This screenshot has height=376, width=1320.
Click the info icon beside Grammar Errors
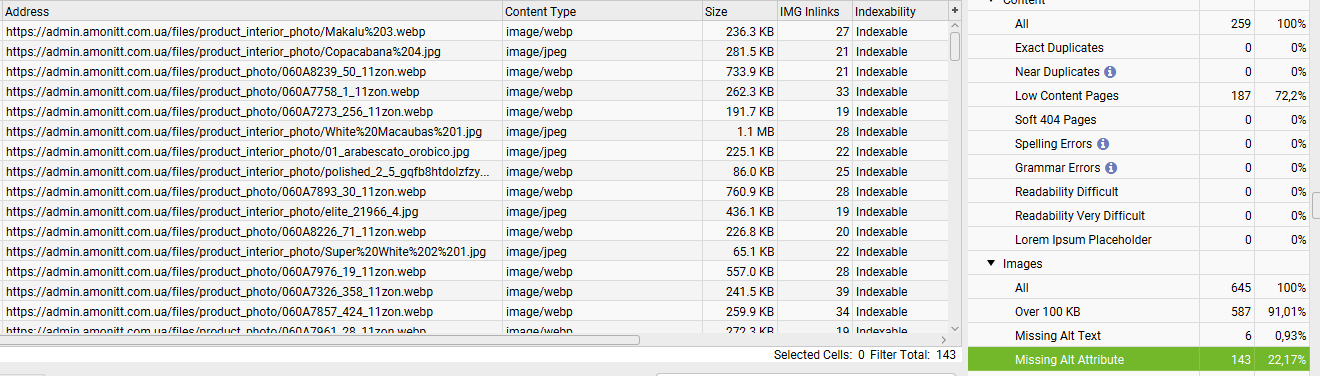(x=1110, y=168)
